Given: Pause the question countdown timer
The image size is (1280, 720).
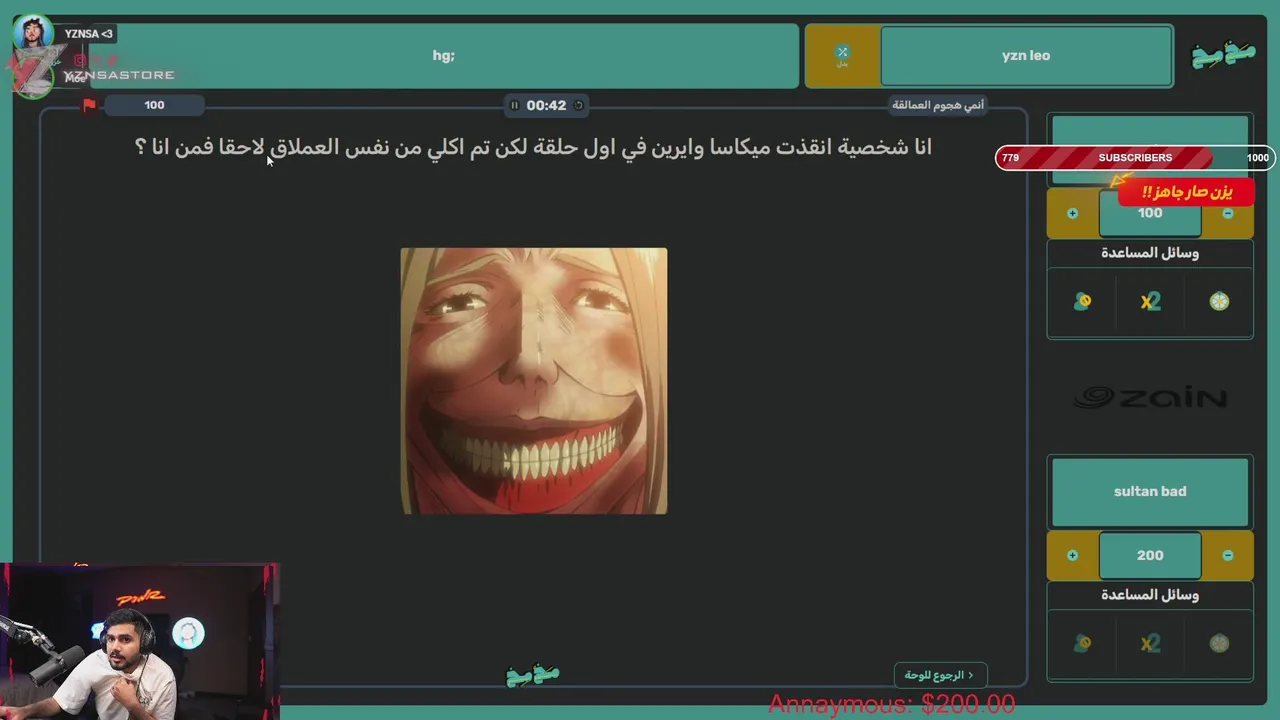Looking at the screenshot, I should [x=515, y=105].
